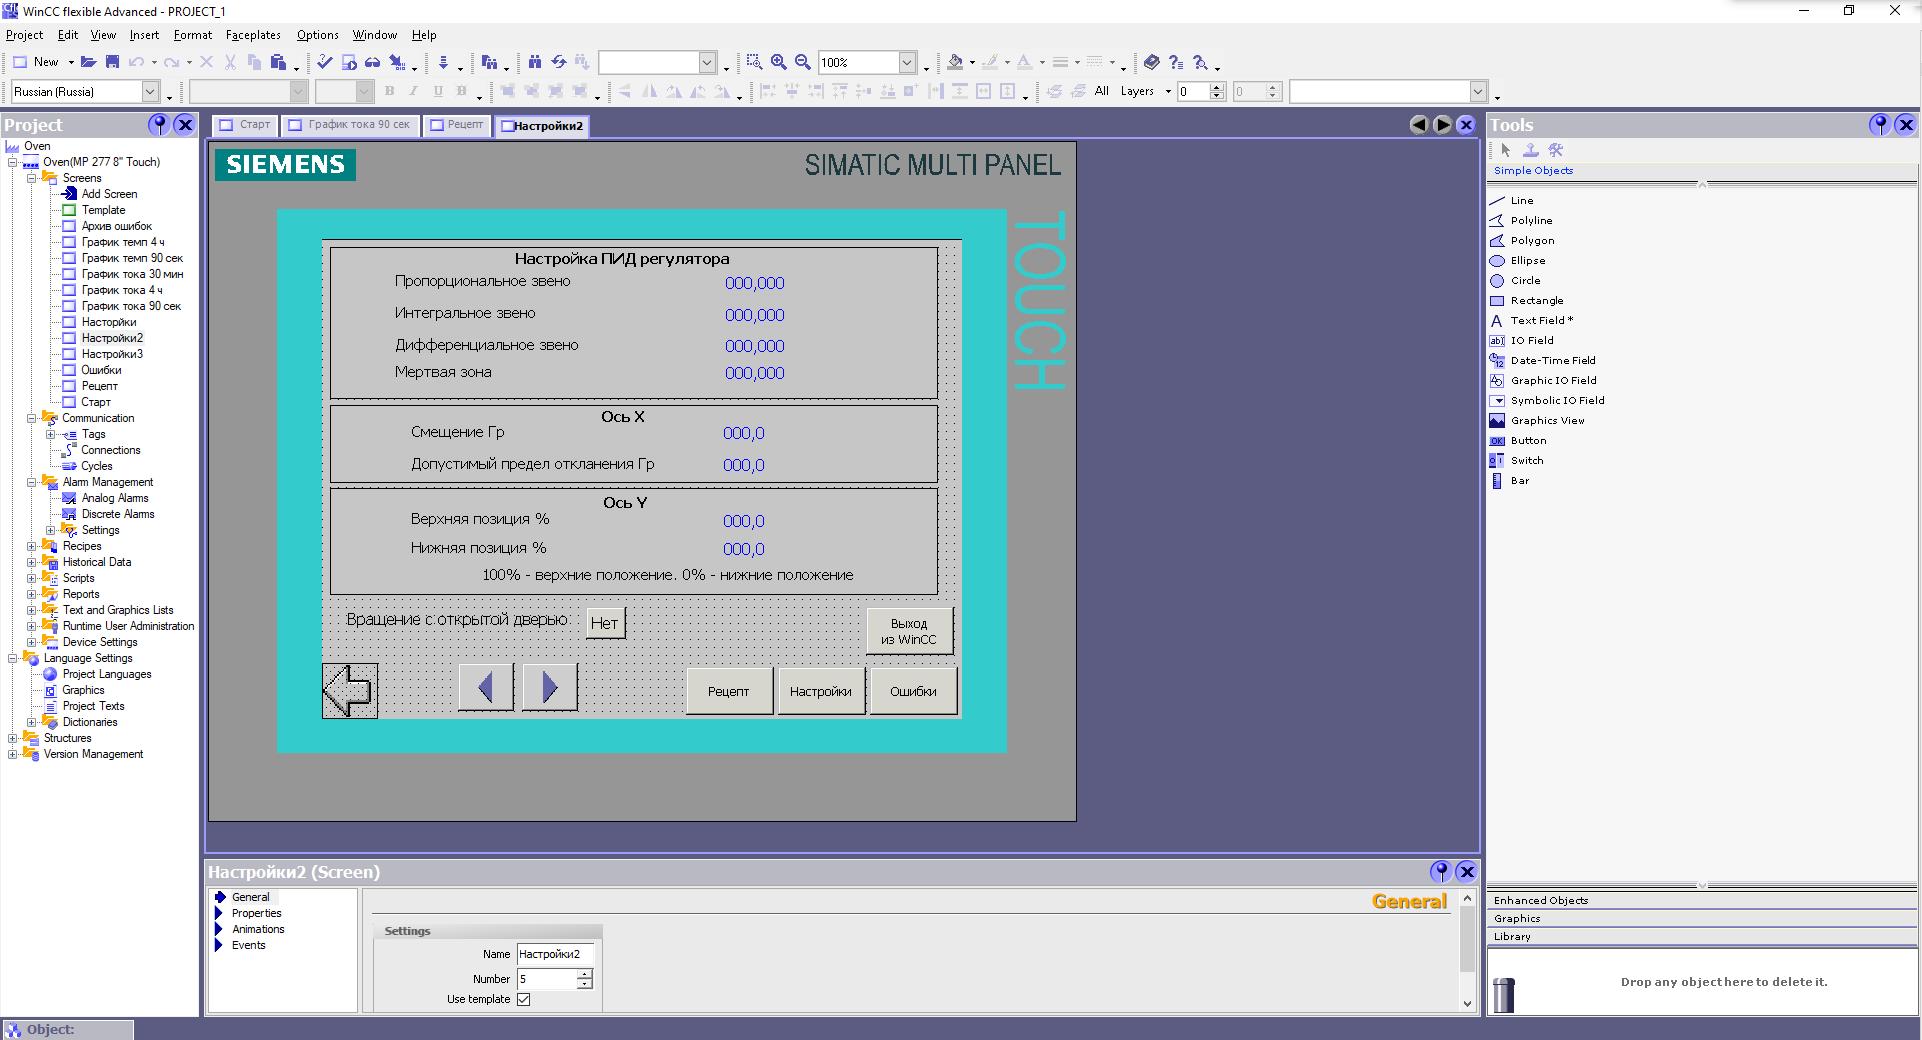Click the Open project folder icon
Screen dimensions: 1922x1040
89,62
